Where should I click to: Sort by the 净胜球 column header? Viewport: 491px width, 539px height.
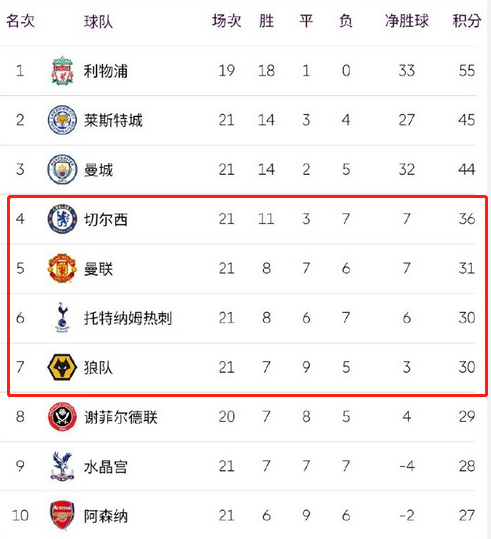tap(407, 21)
